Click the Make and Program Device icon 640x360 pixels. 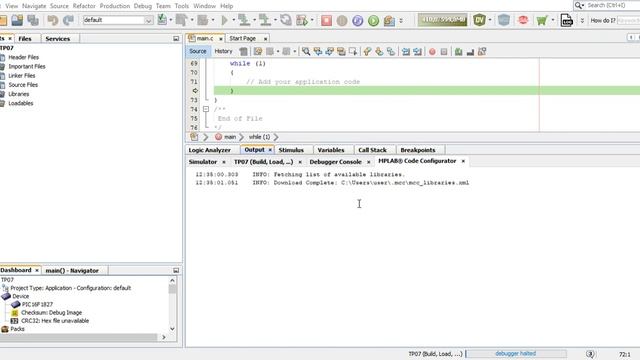point(244,20)
